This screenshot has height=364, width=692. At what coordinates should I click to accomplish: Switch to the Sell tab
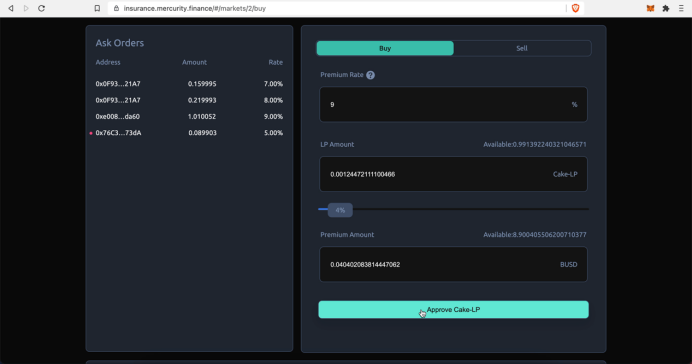[522, 49]
